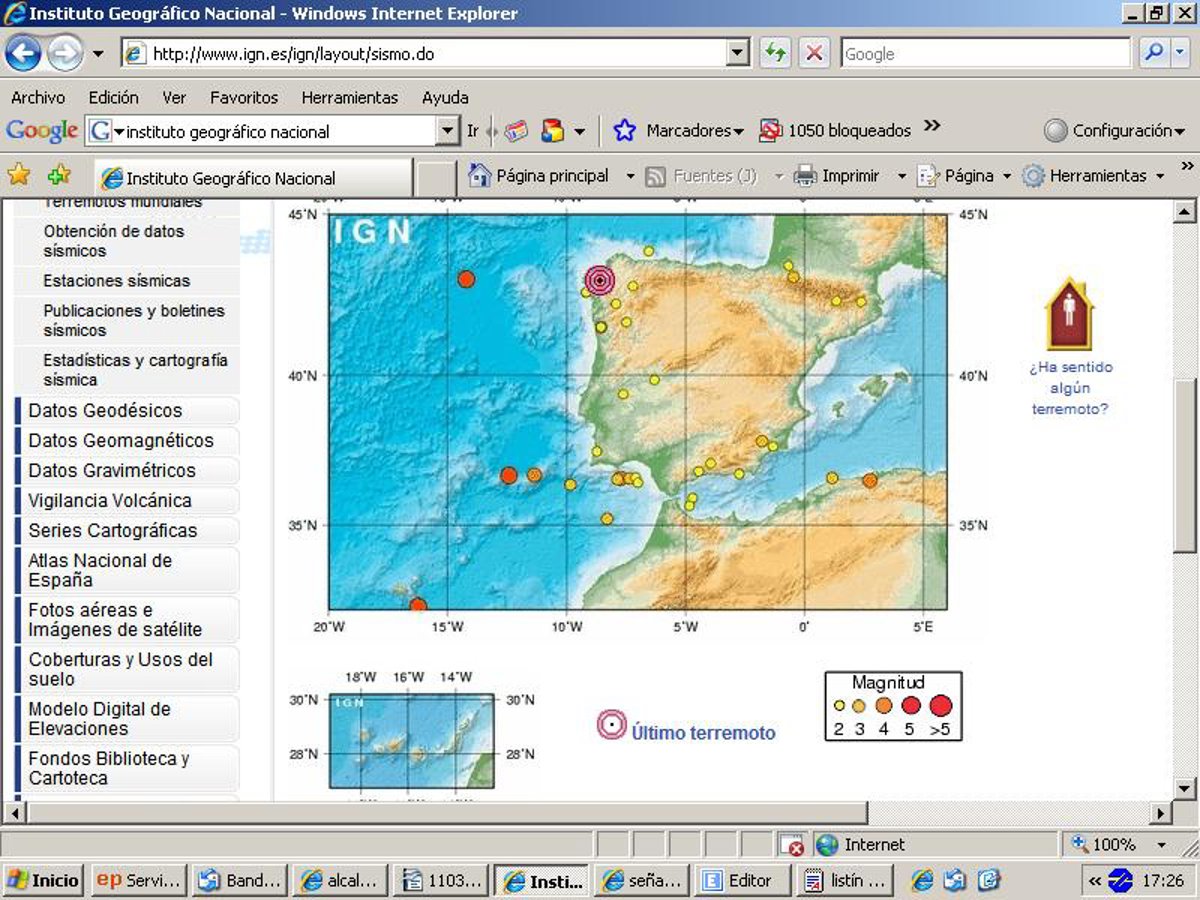Click the Inicio start button

coord(43,880)
